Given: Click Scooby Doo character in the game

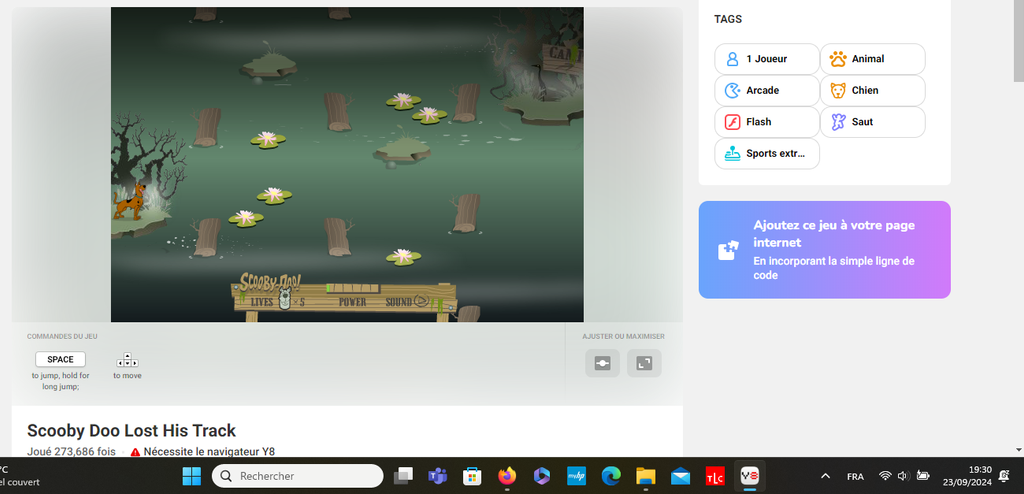Looking at the screenshot, I should (x=131, y=202).
